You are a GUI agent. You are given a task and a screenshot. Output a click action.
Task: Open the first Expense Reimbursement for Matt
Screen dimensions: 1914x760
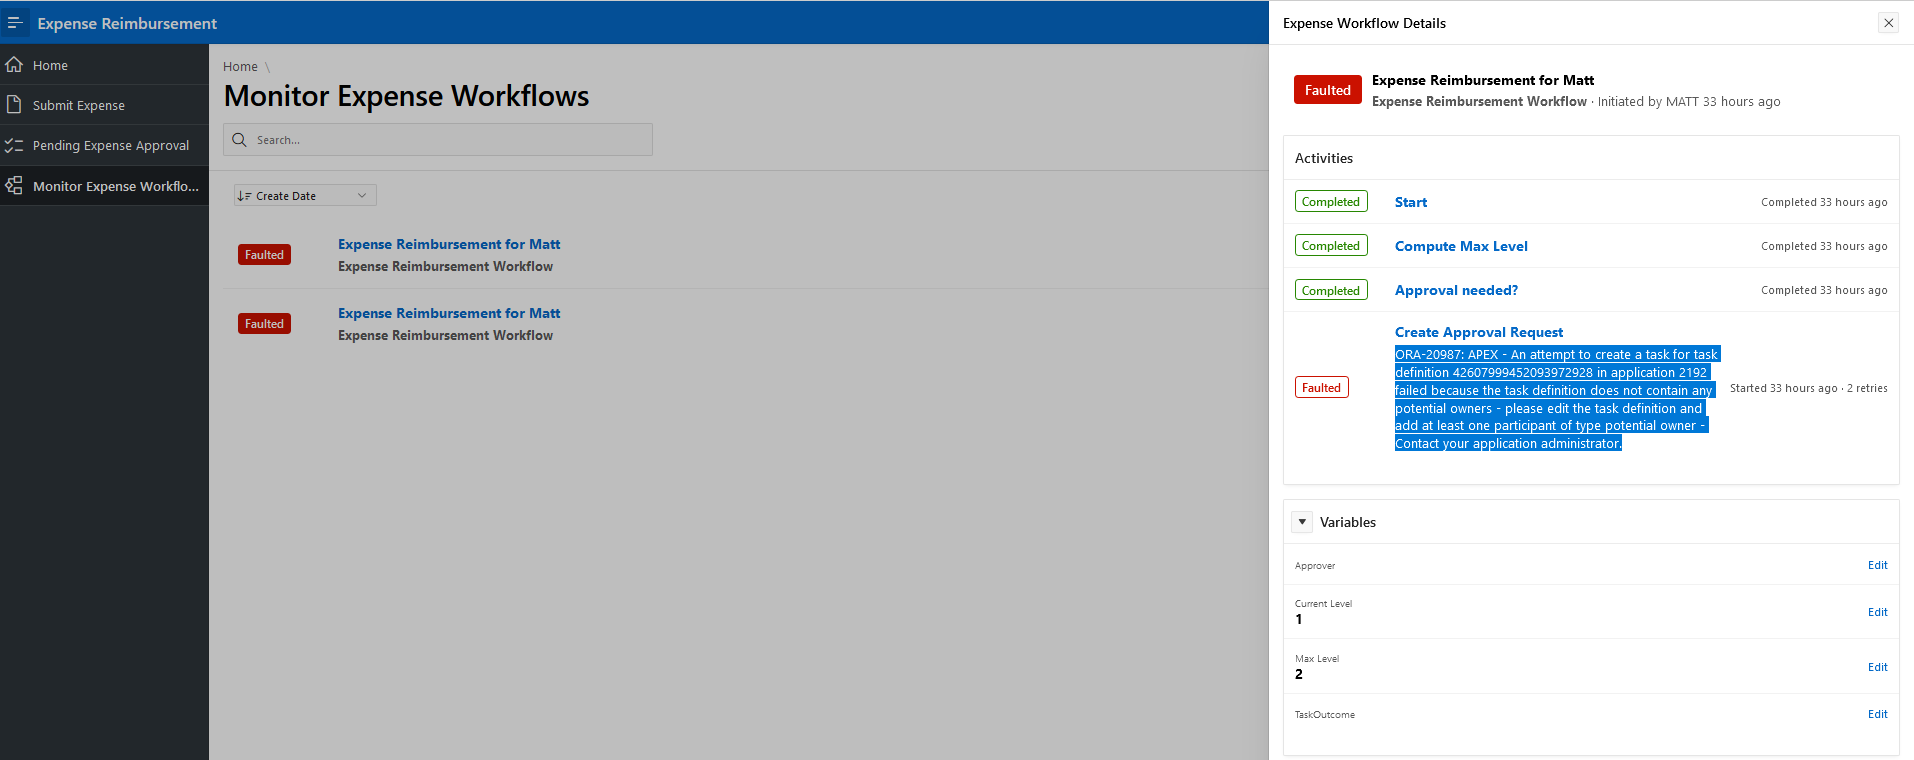click(x=449, y=244)
